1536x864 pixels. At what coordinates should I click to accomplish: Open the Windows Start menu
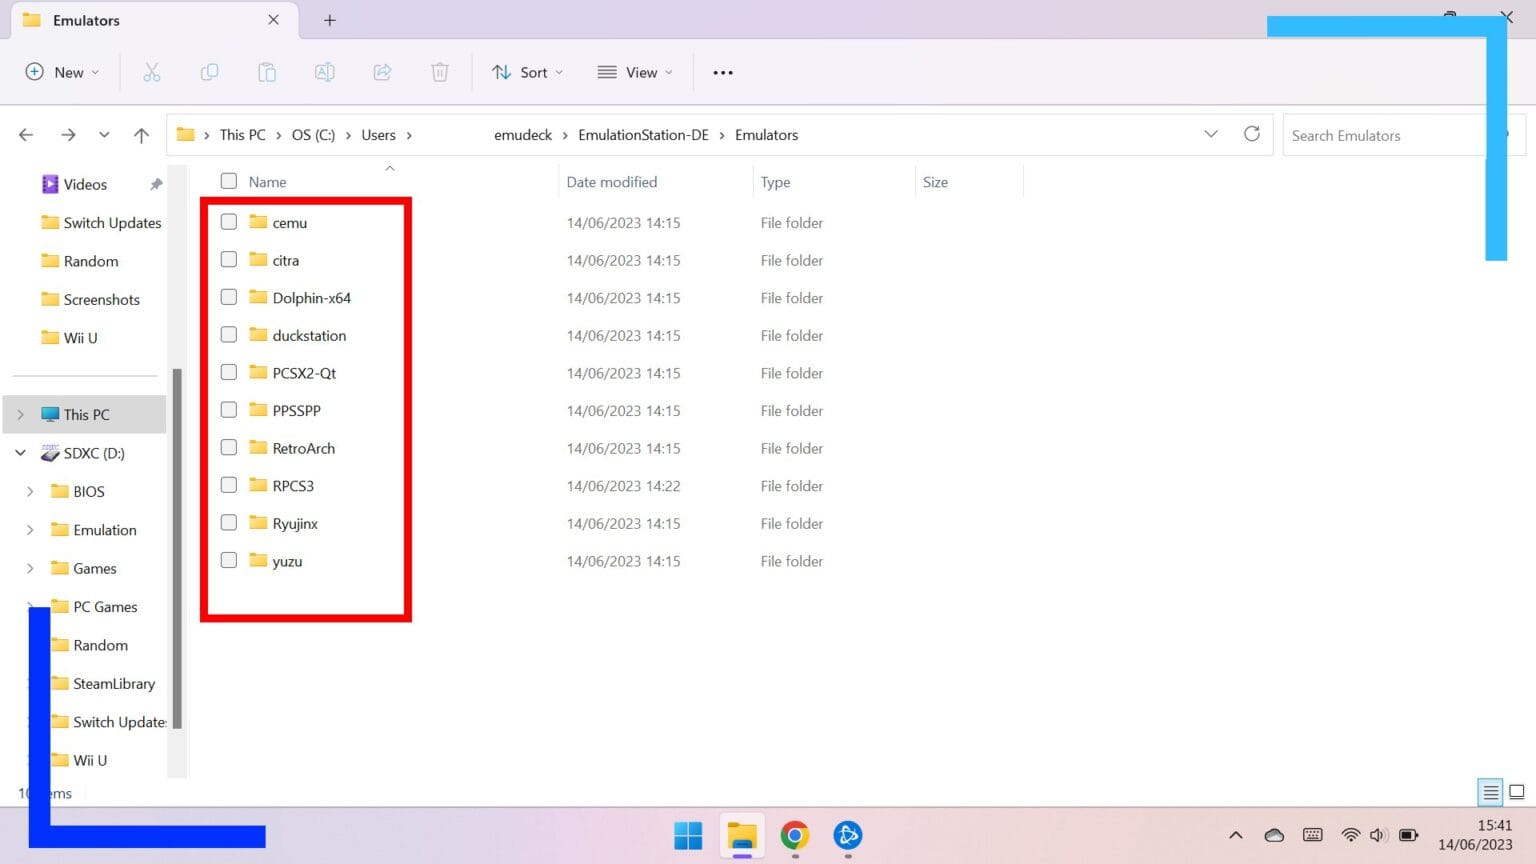(688, 835)
